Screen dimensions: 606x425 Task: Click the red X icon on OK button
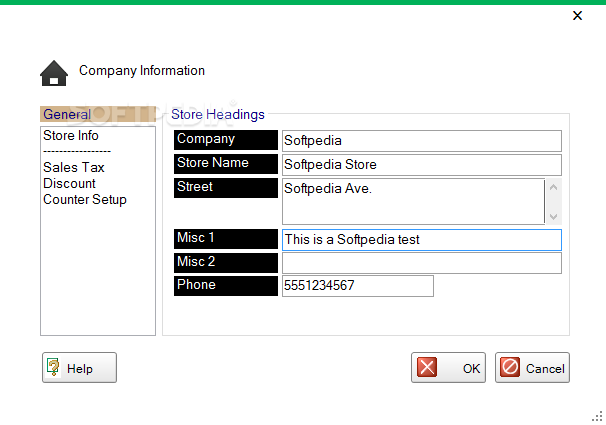pyautogui.click(x=427, y=367)
